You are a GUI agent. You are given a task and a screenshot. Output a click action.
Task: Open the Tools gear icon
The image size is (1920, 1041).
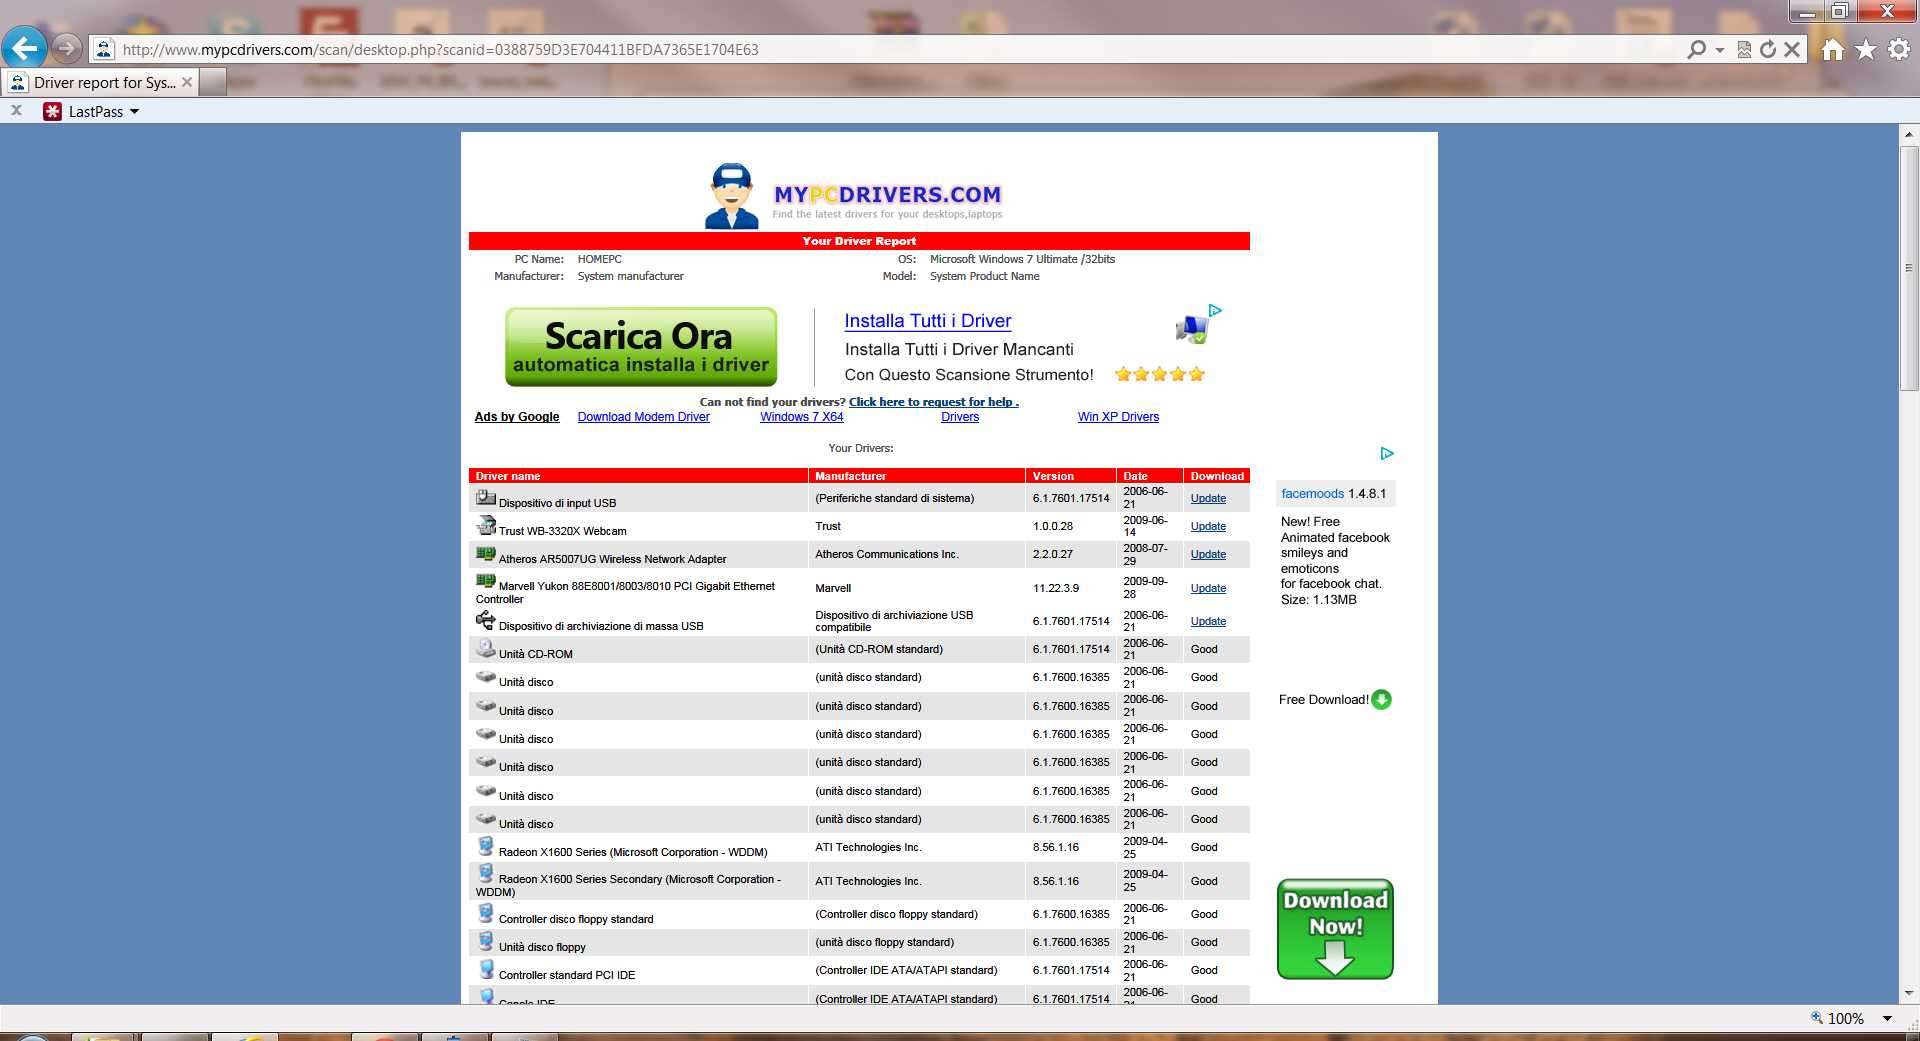point(1899,49)
